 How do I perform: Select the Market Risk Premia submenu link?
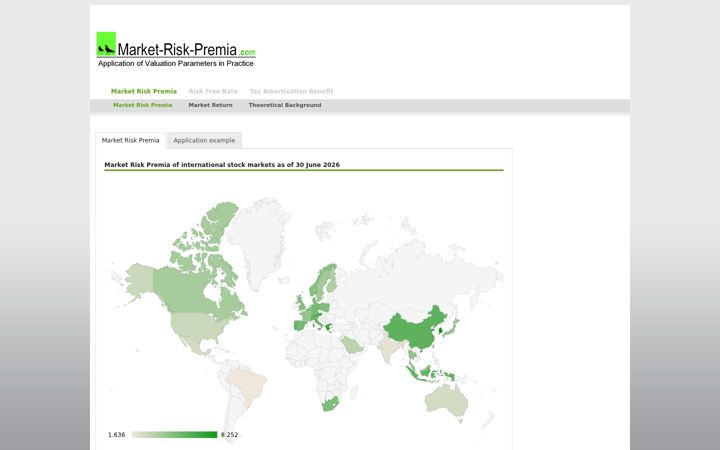click(x=142, y=105)
